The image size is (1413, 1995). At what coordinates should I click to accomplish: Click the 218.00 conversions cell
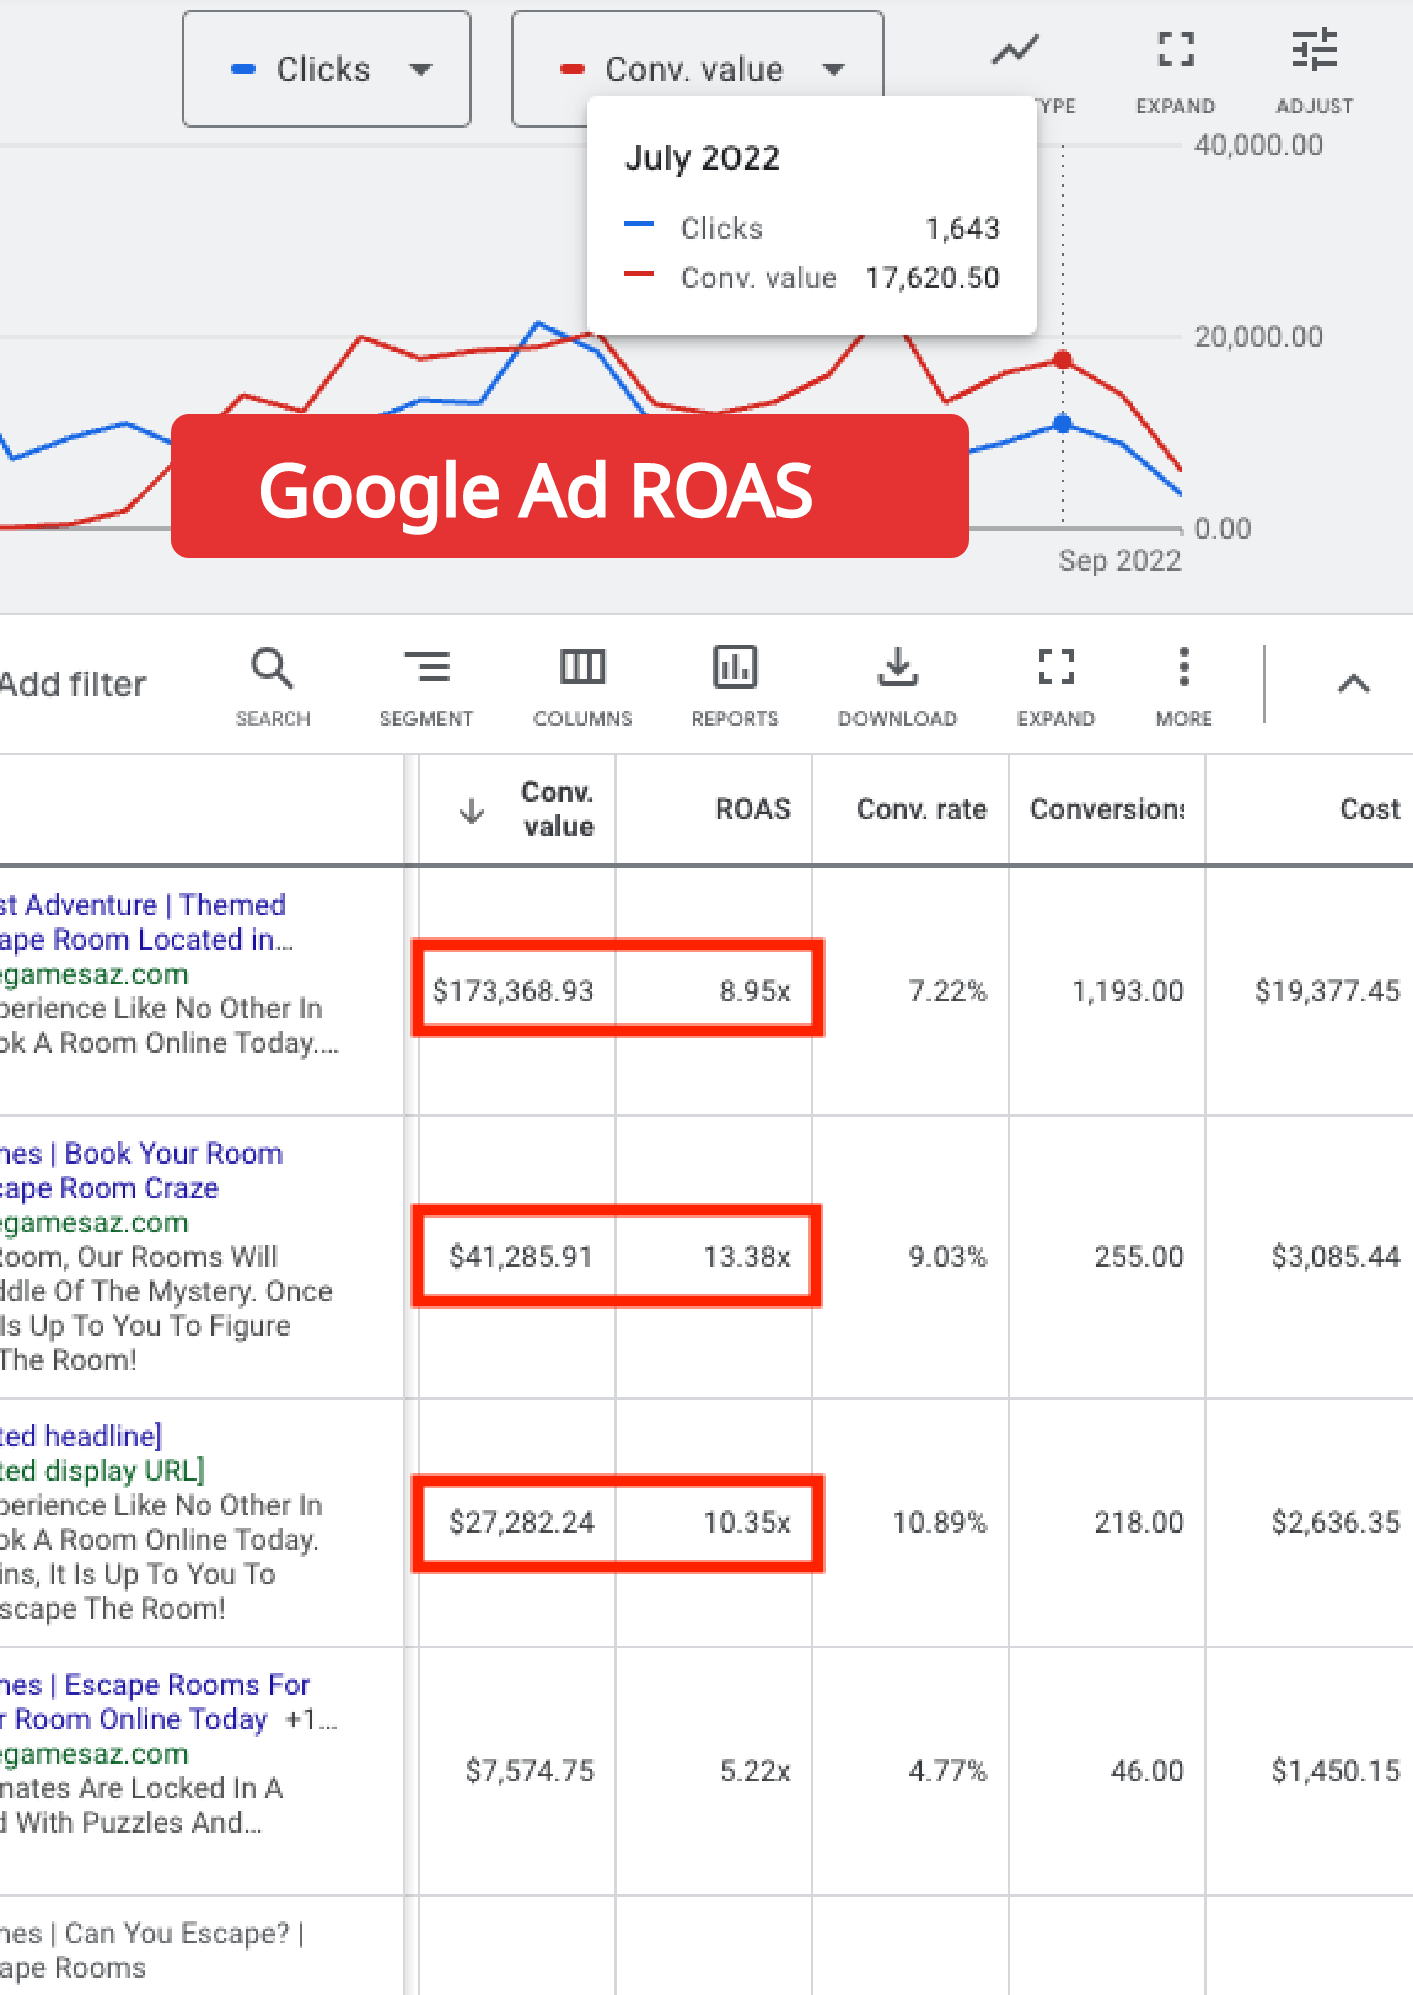point(1139,1522)
